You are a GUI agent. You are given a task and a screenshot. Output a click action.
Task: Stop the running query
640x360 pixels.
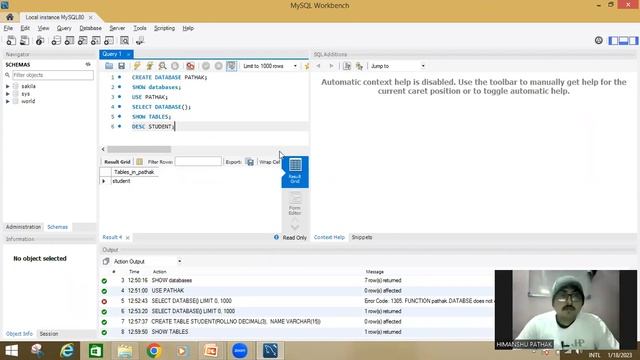click(x=175, y=66)
